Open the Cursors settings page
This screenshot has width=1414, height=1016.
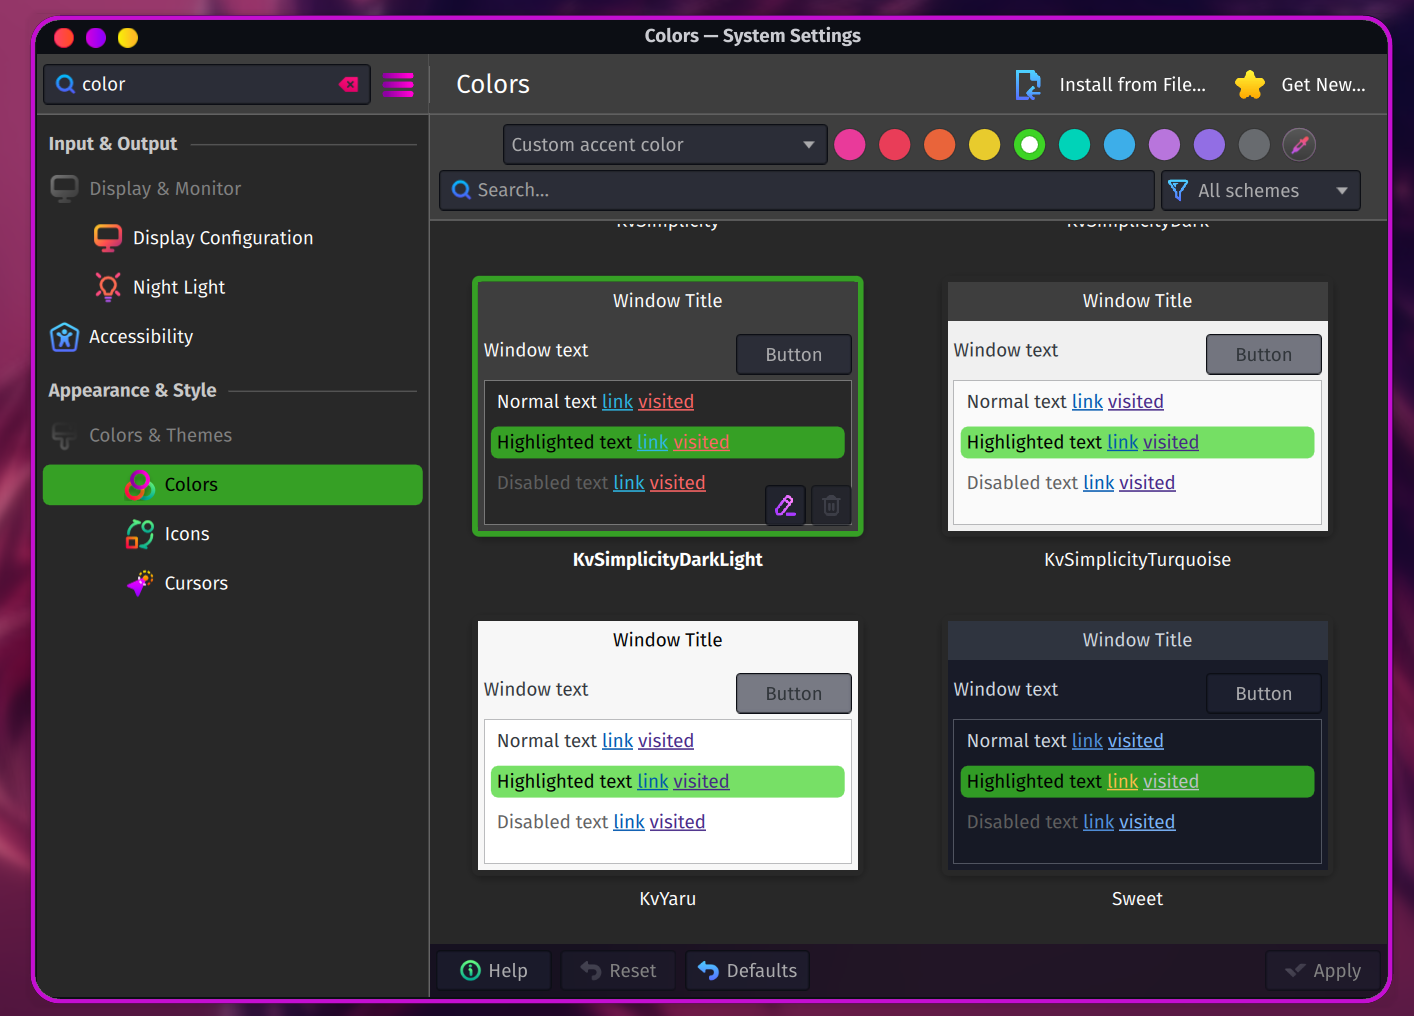[196, 584]
